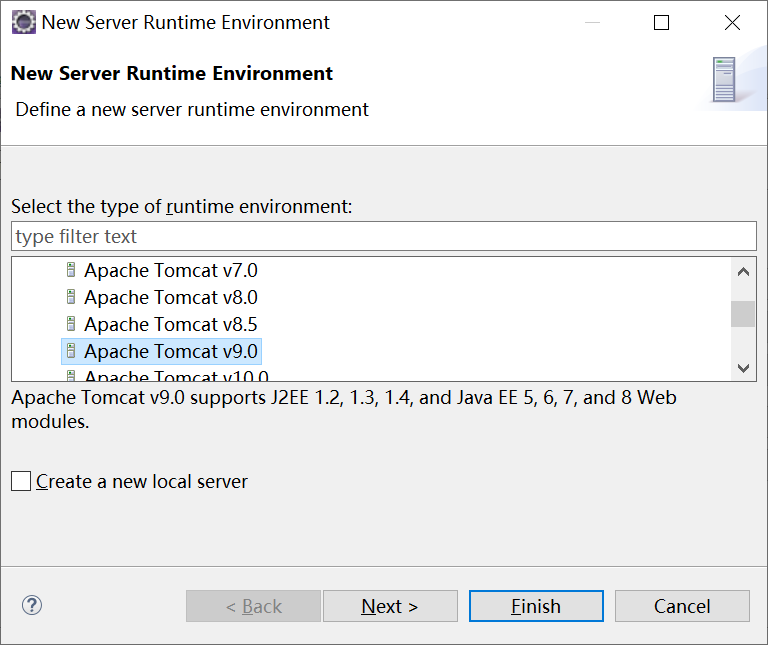Select Apache Tomcat v8.5 in the list
The image size is (768, 645).
170,324
